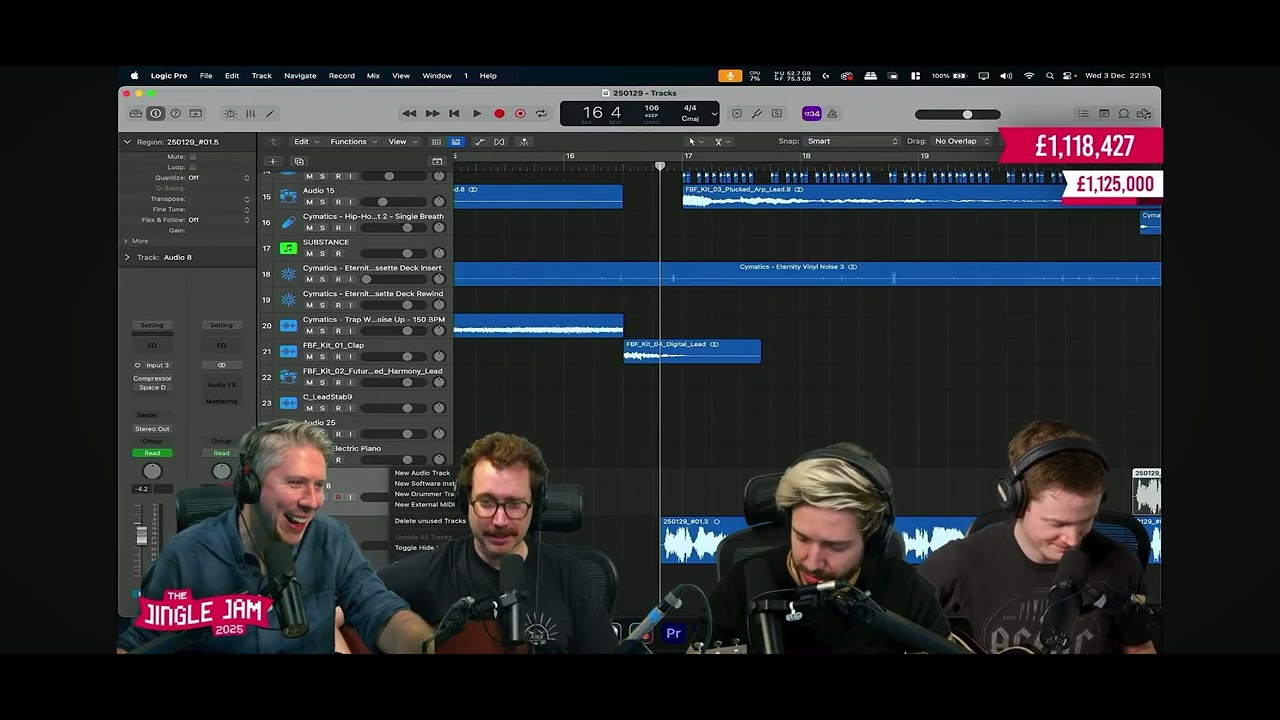1280x720 pixels.
Task: Toggle the Metronome click button
Action: click(x=832, y=114)
